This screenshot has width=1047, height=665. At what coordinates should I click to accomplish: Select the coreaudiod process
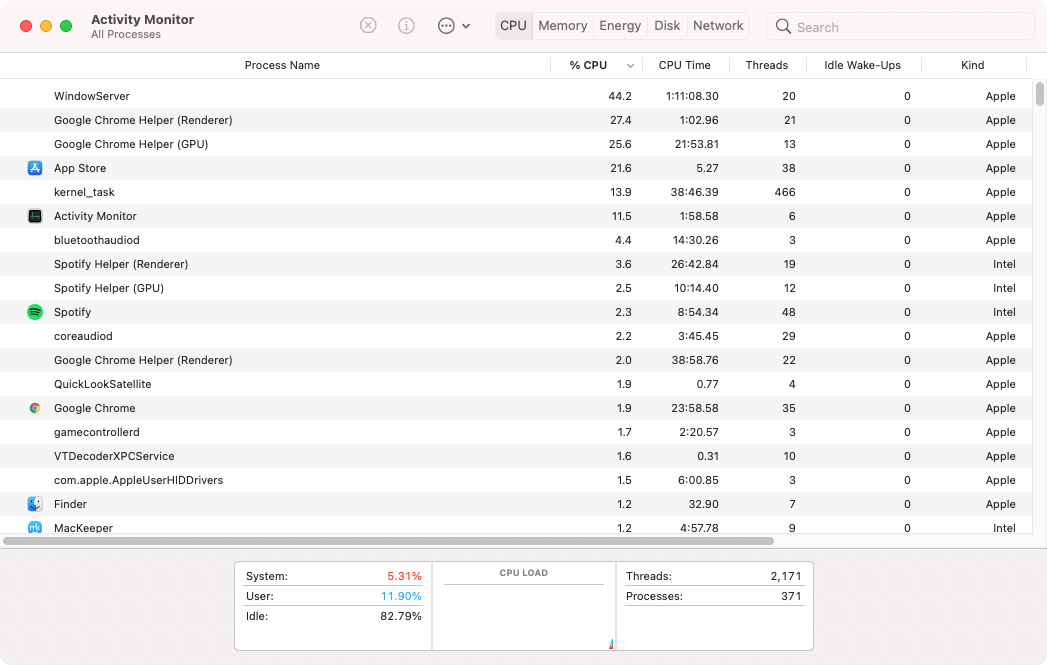pyautogui.click(x=514, y=336)
